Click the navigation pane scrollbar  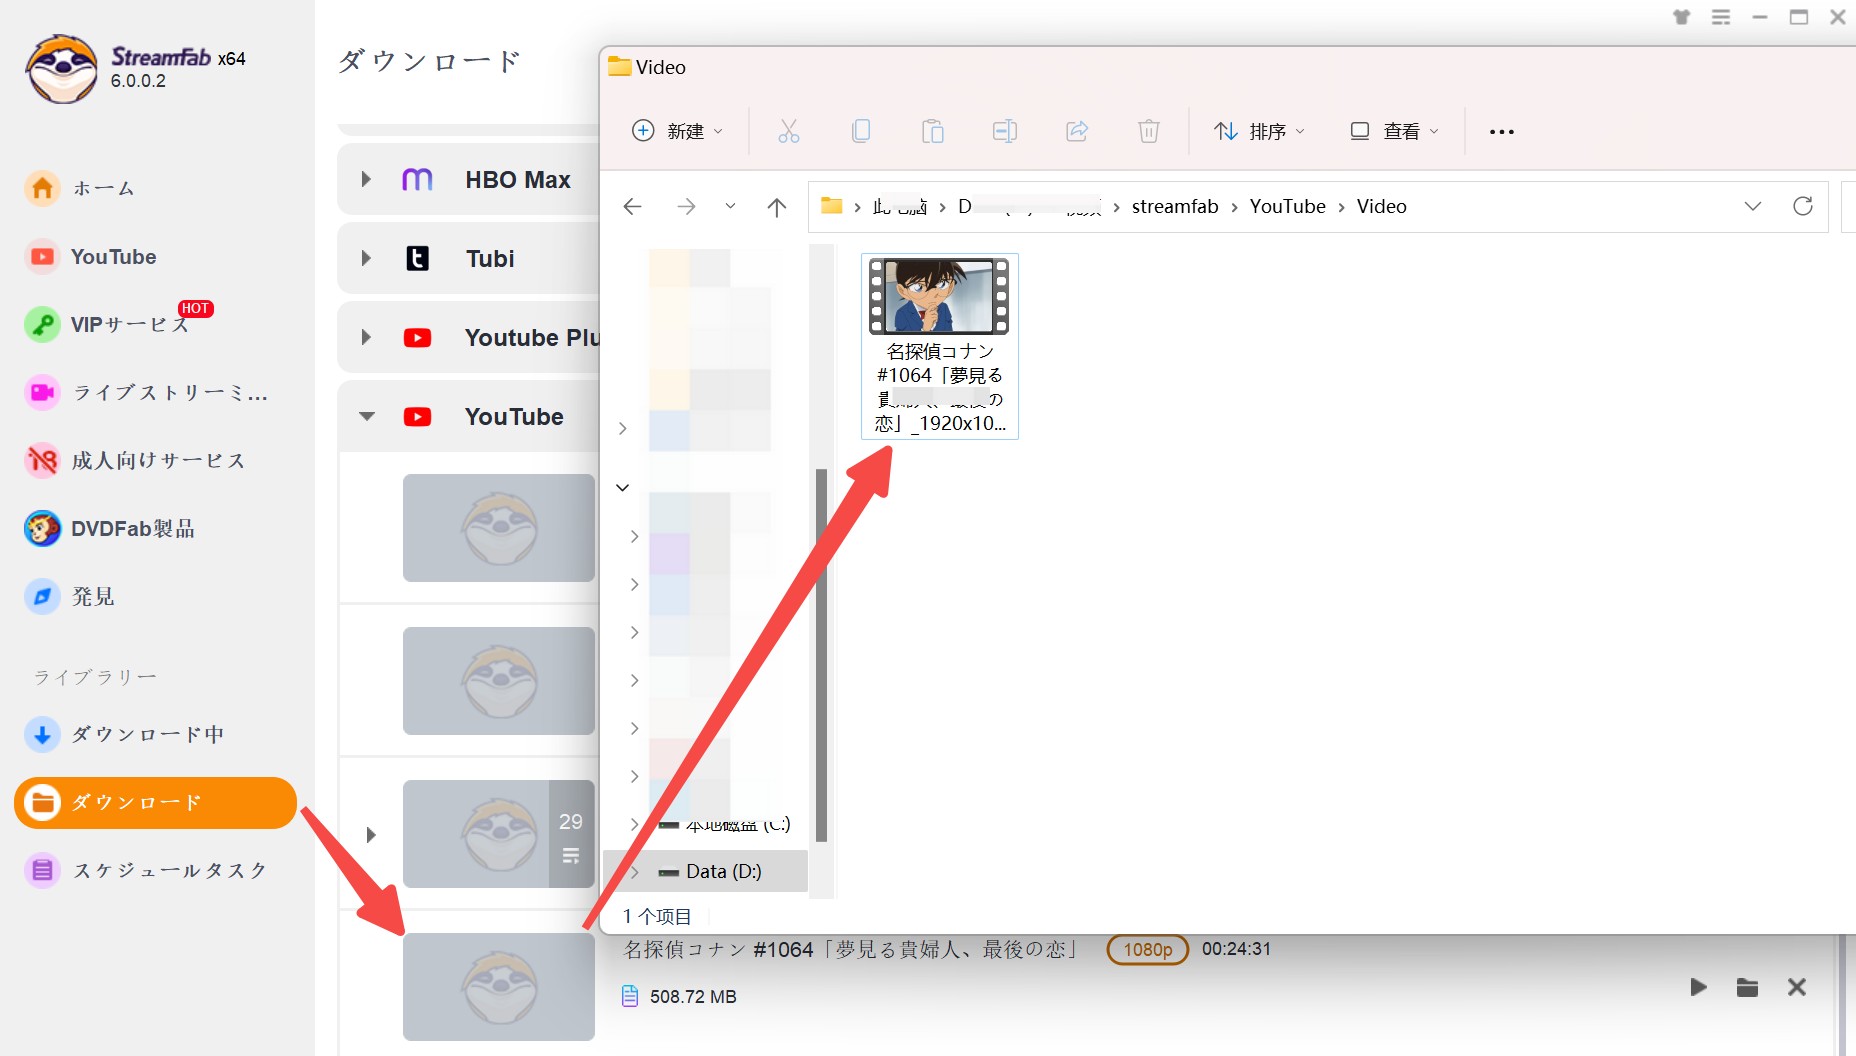821,655
